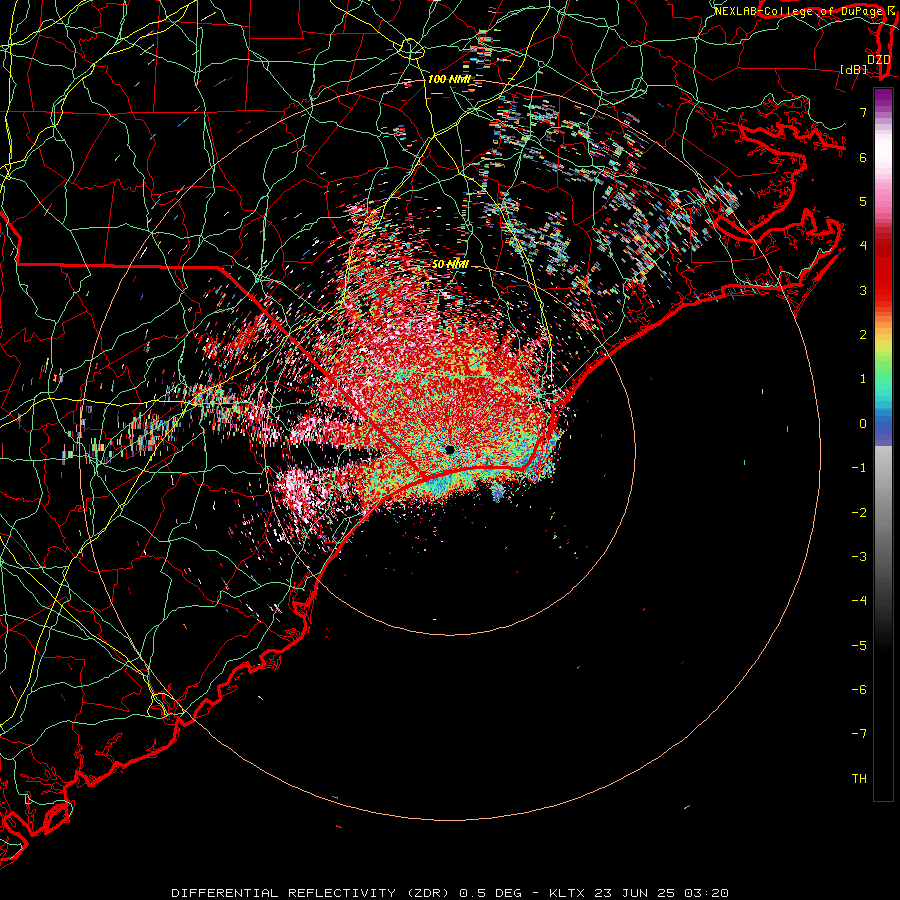
Task: Click the 03:20 timestamp text
Action: click(706, 893)
